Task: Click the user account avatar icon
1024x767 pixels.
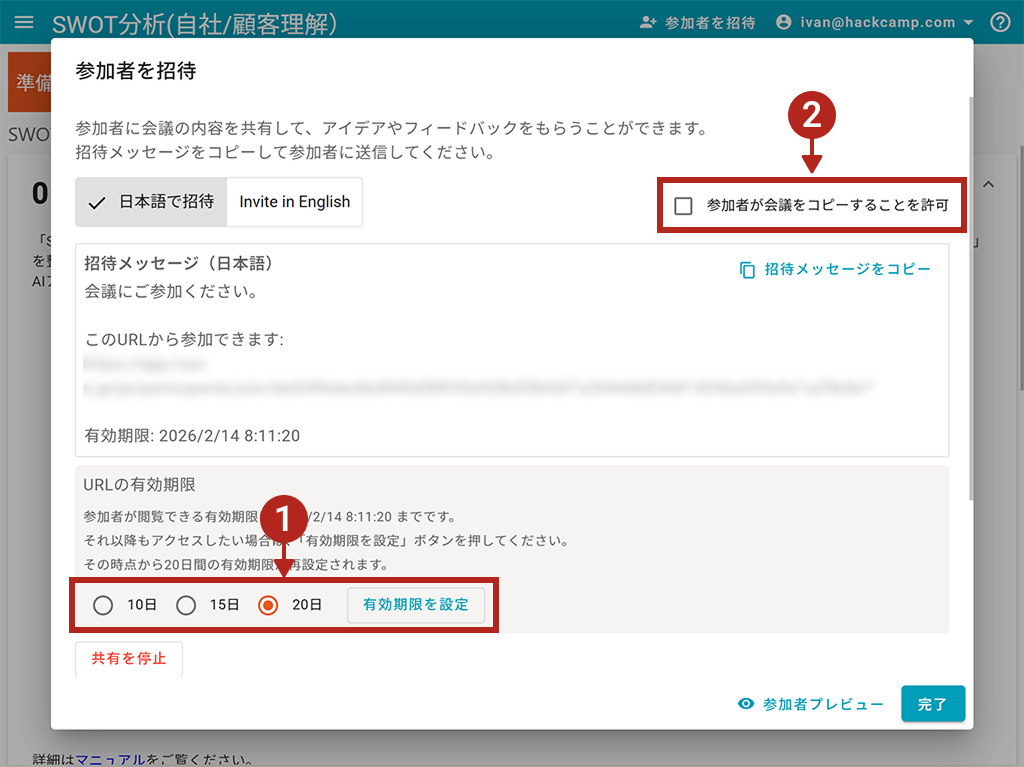Action: click(783, 22)
